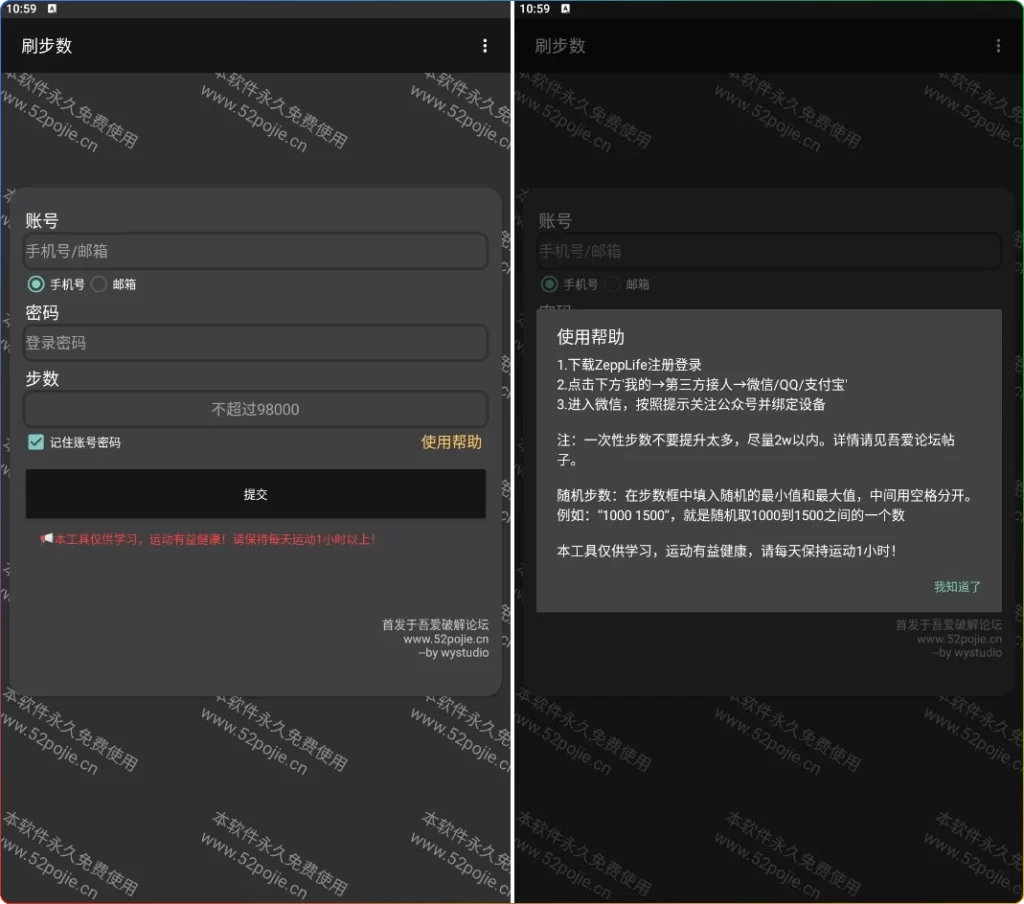Viewport: 1024px width, 904px height.
Task: Tap the 提交 submit button
Action: (x=254, y=494)
